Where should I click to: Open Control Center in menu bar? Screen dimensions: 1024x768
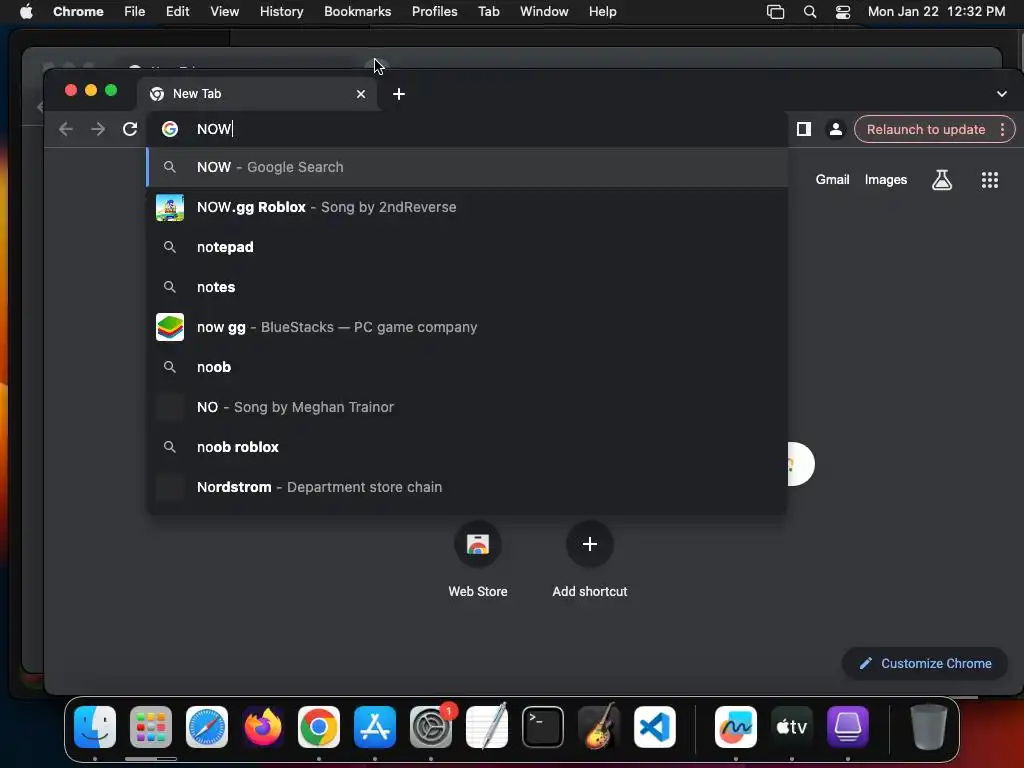tap(843, 11)
